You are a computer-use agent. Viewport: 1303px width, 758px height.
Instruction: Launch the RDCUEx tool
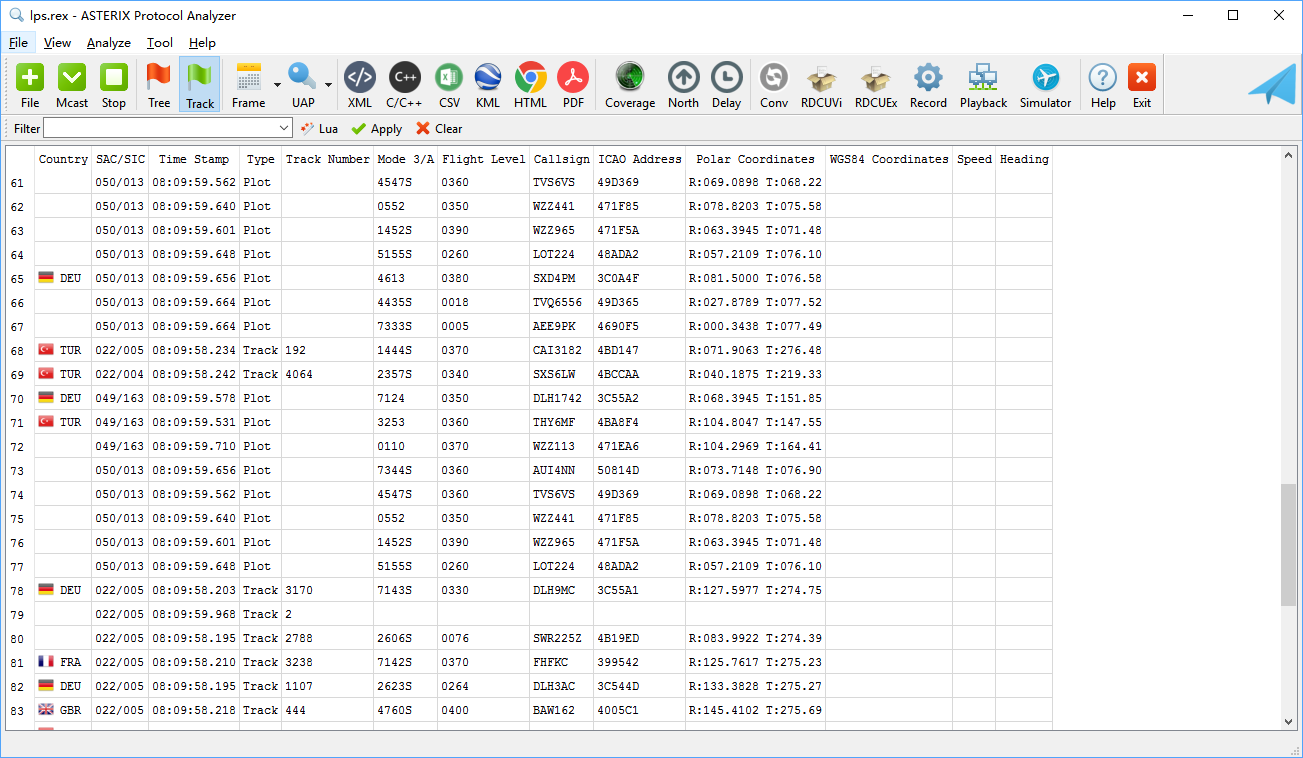(x=876, y=85)
